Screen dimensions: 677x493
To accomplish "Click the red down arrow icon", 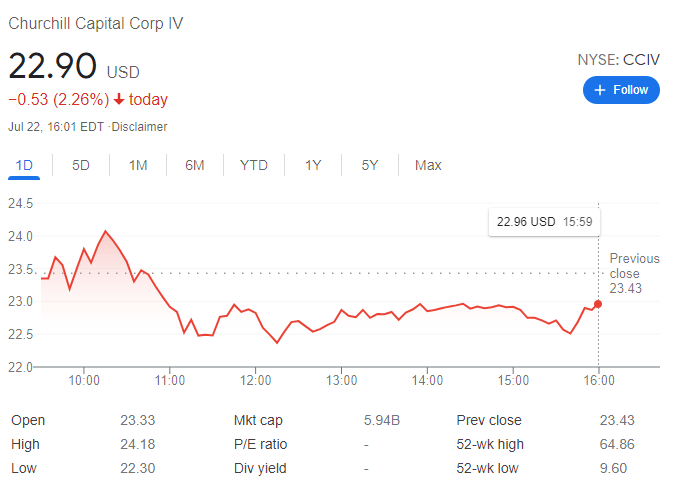I will 118,99.
